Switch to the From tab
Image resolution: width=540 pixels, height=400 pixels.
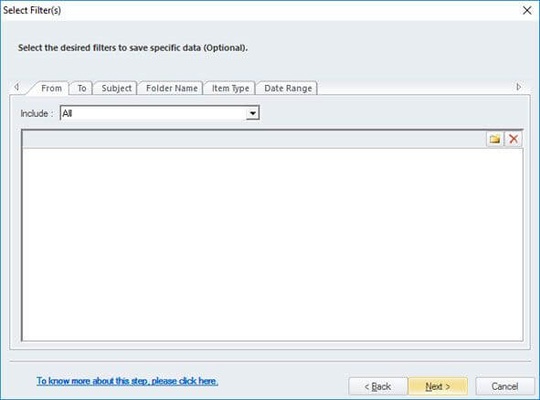(x=51, y=88)
